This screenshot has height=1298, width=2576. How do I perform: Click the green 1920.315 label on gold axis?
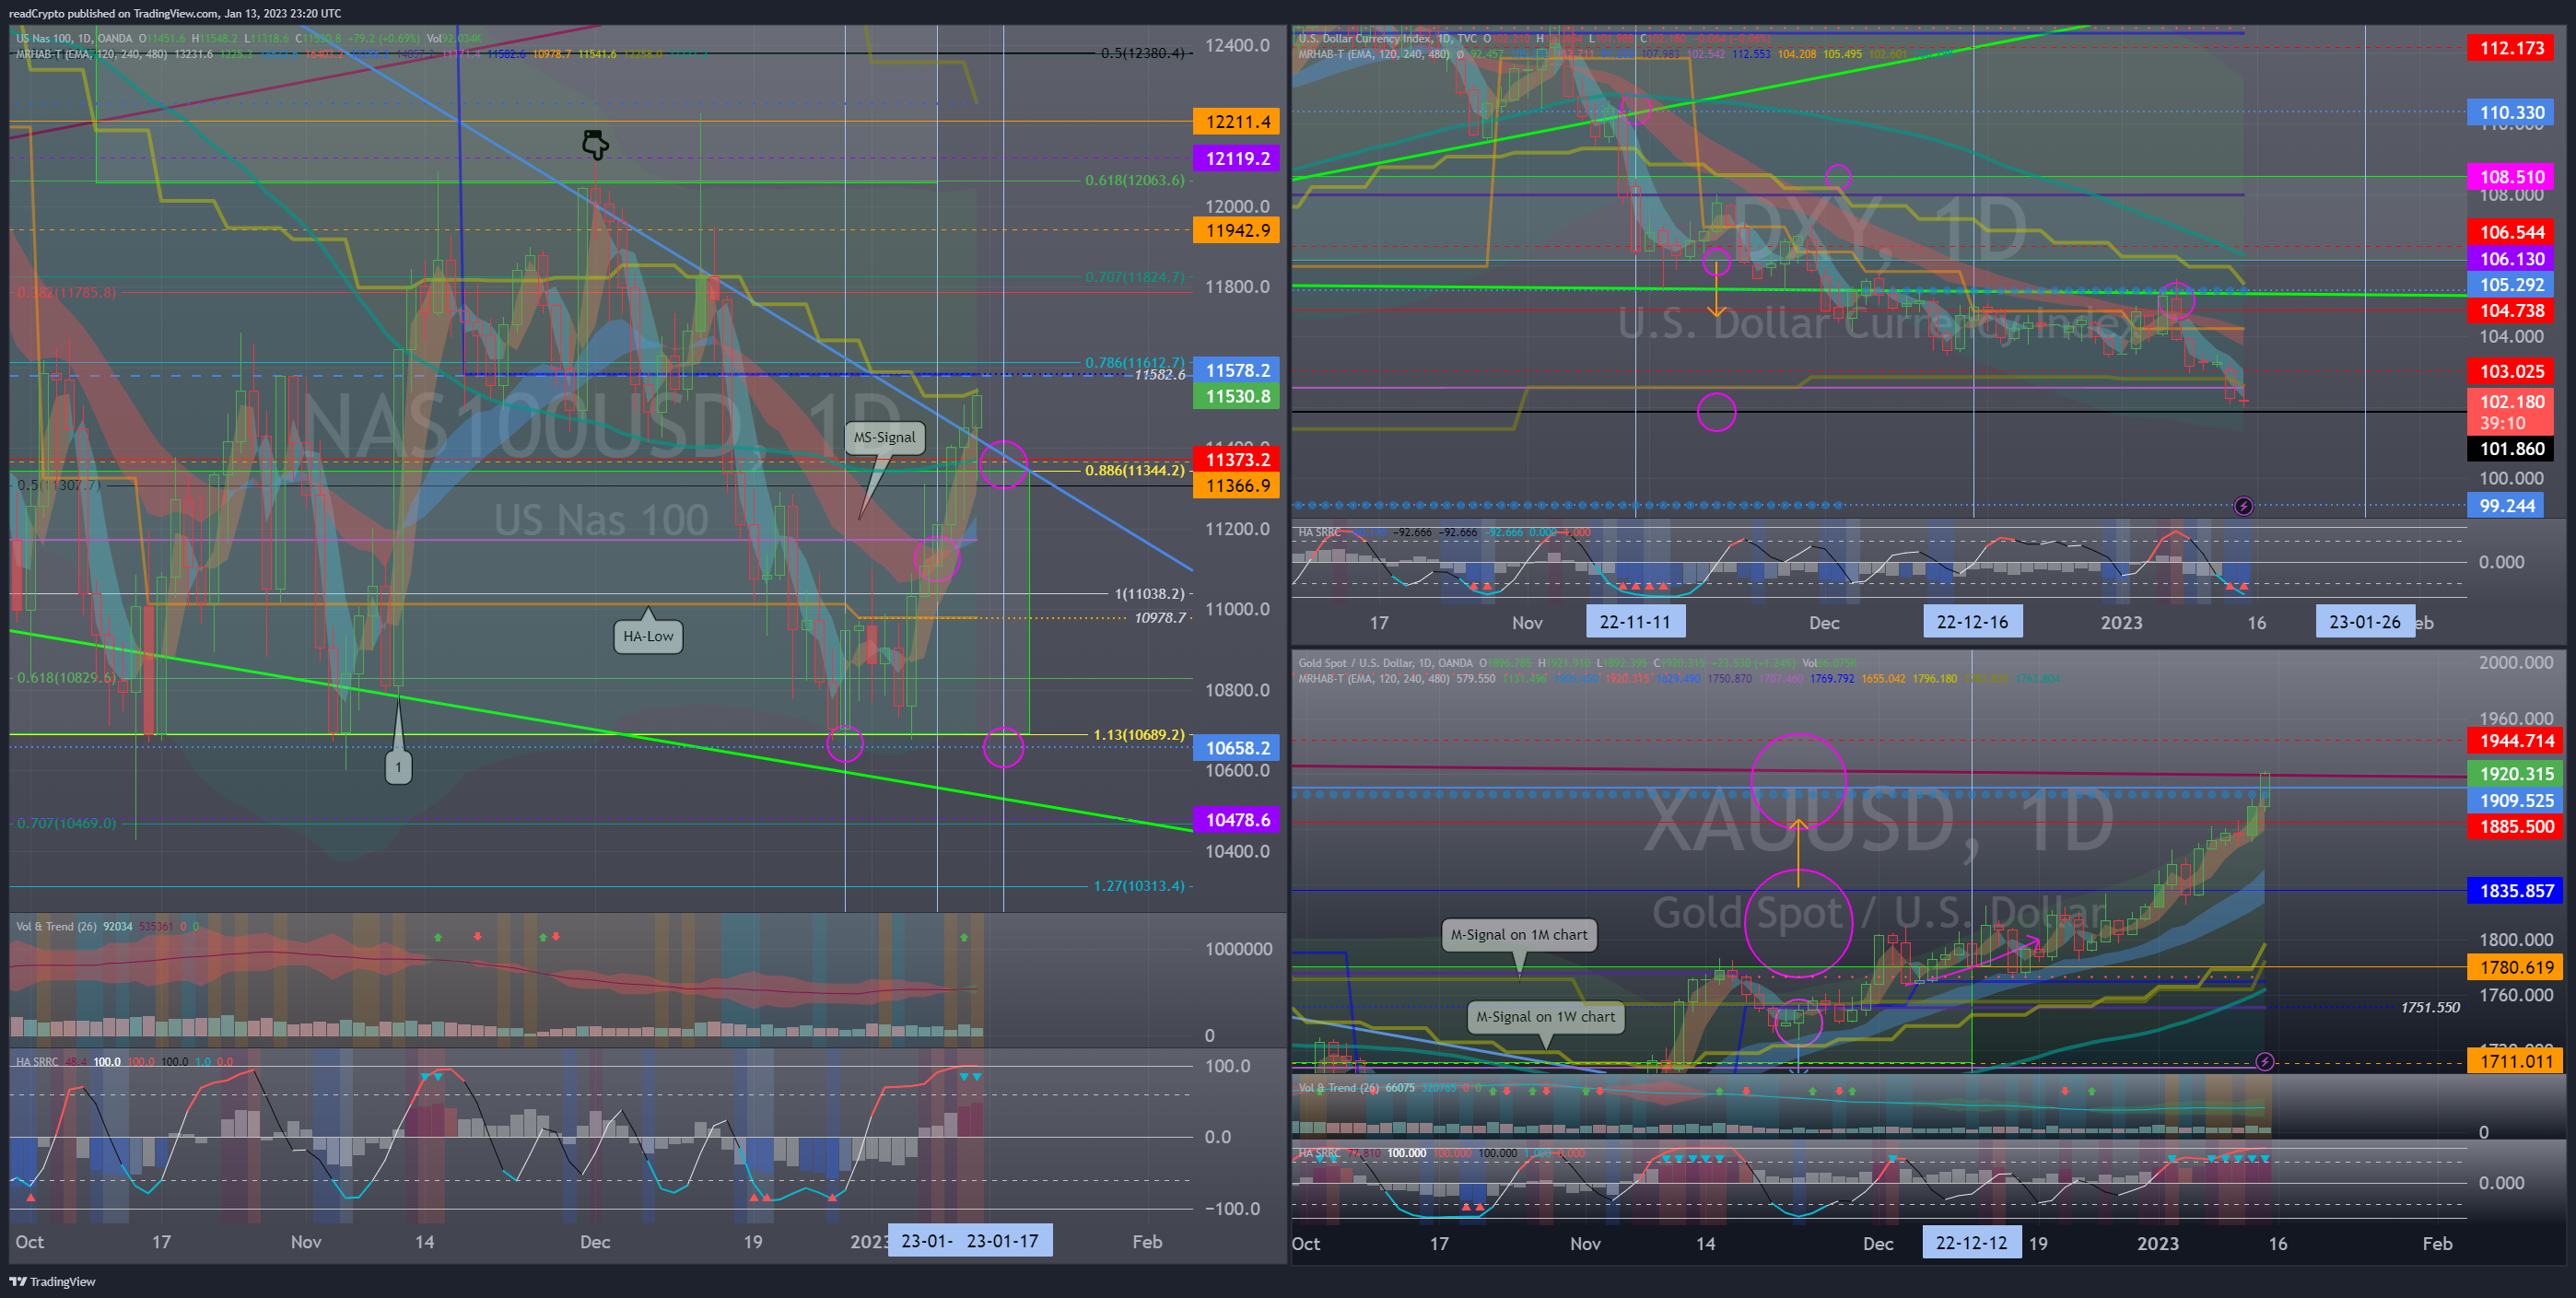pyautogui.click(x=2515, y=774)
